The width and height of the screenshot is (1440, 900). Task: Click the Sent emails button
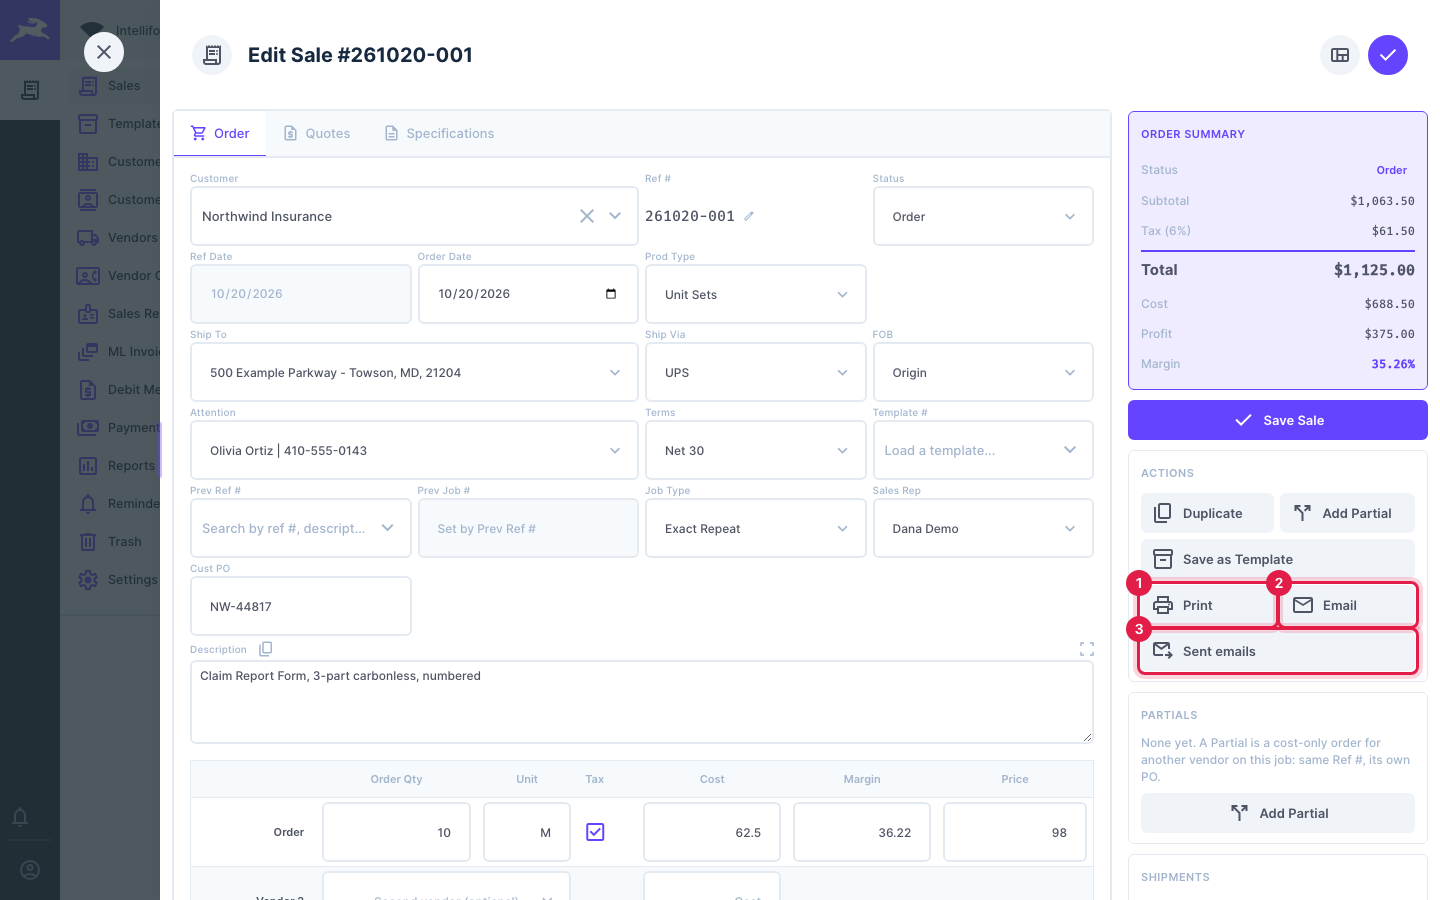click(1278, 651)
